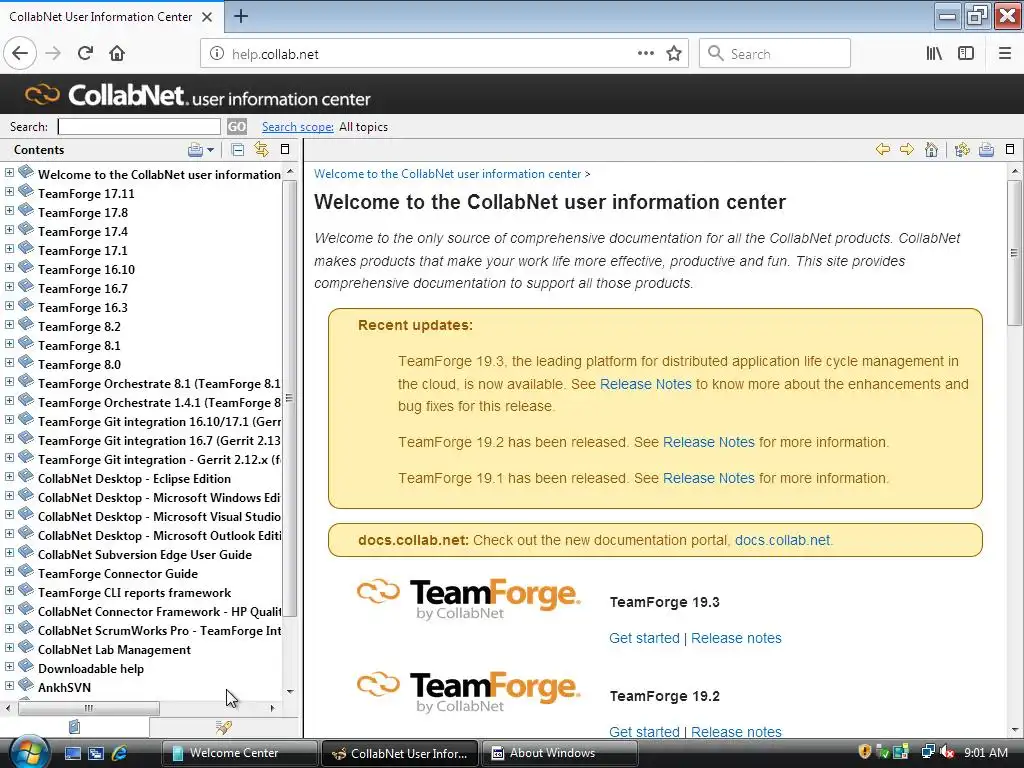Image resolution: width=1024 pixels, height=768 pixels.
Task: Expand the AnkhSVN tree node
Action: click(9, 686)
